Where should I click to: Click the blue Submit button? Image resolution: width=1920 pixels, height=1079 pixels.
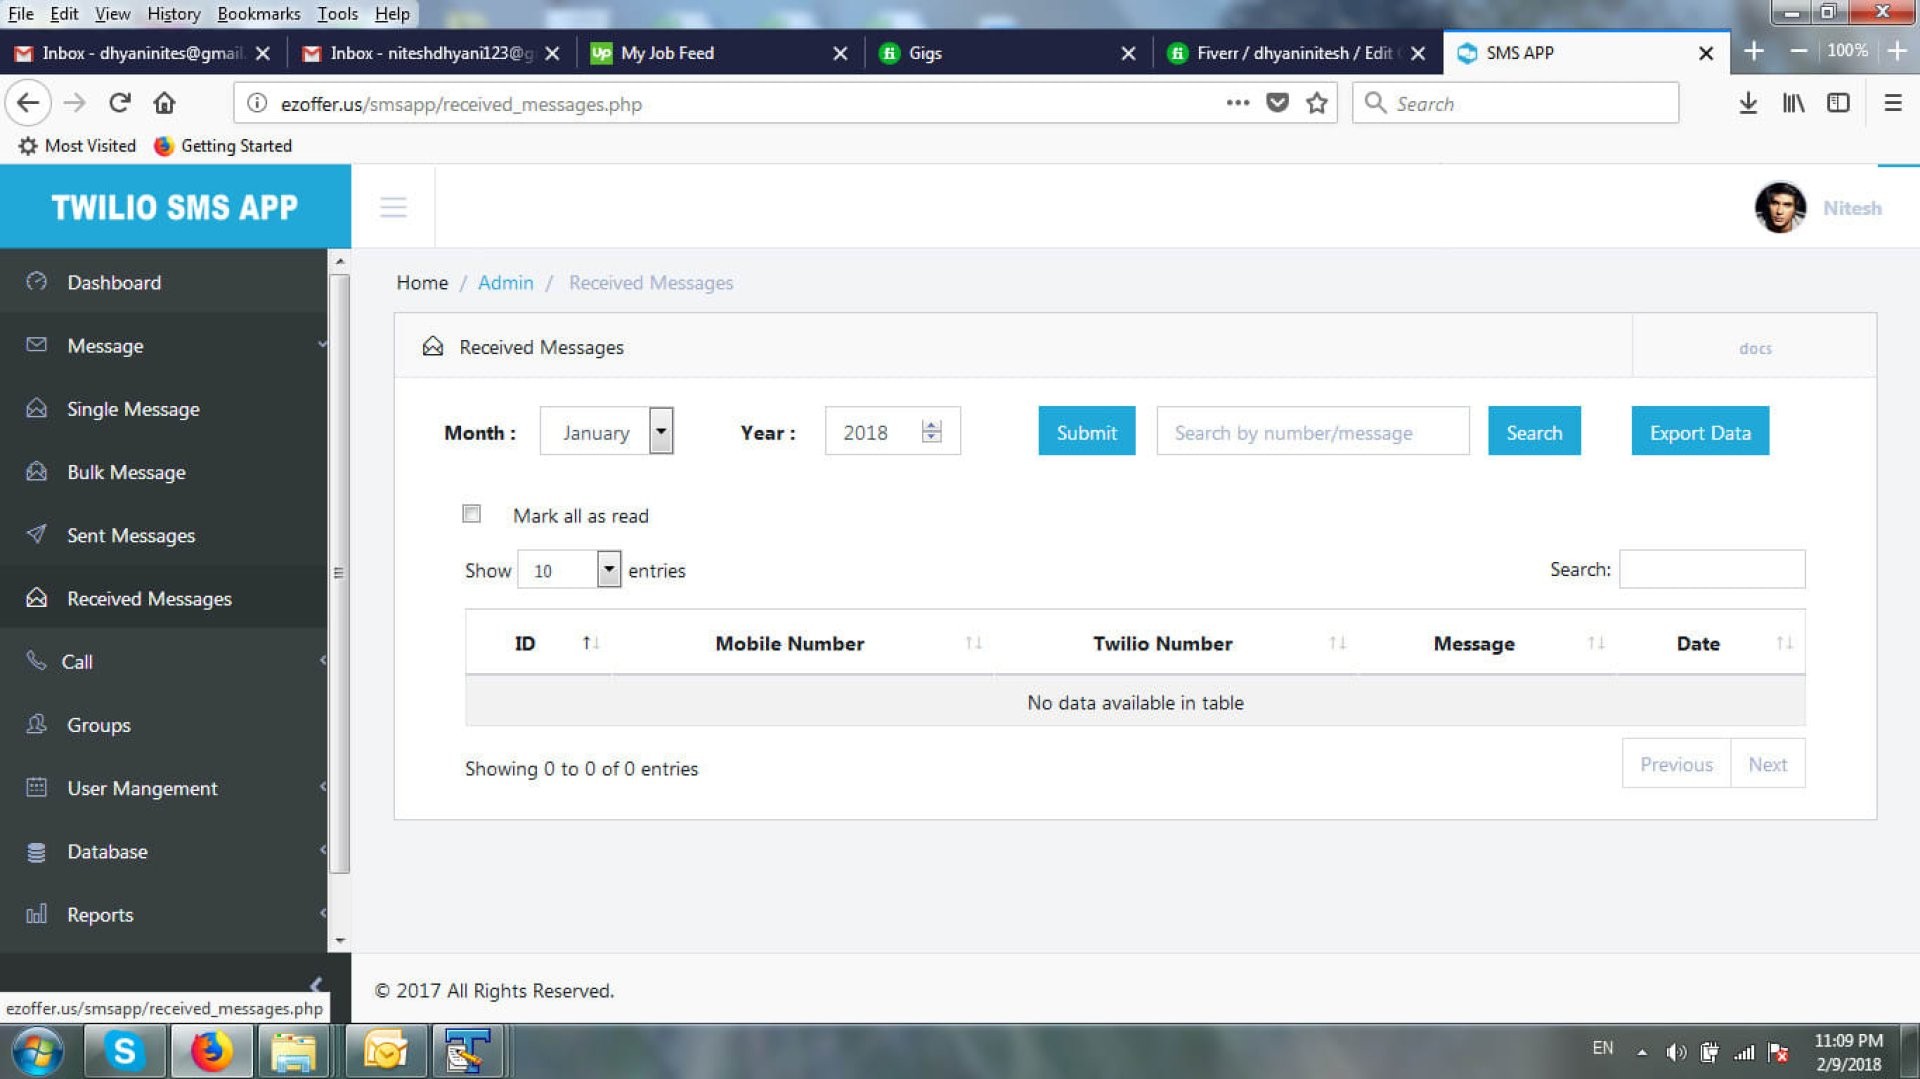1086,432
